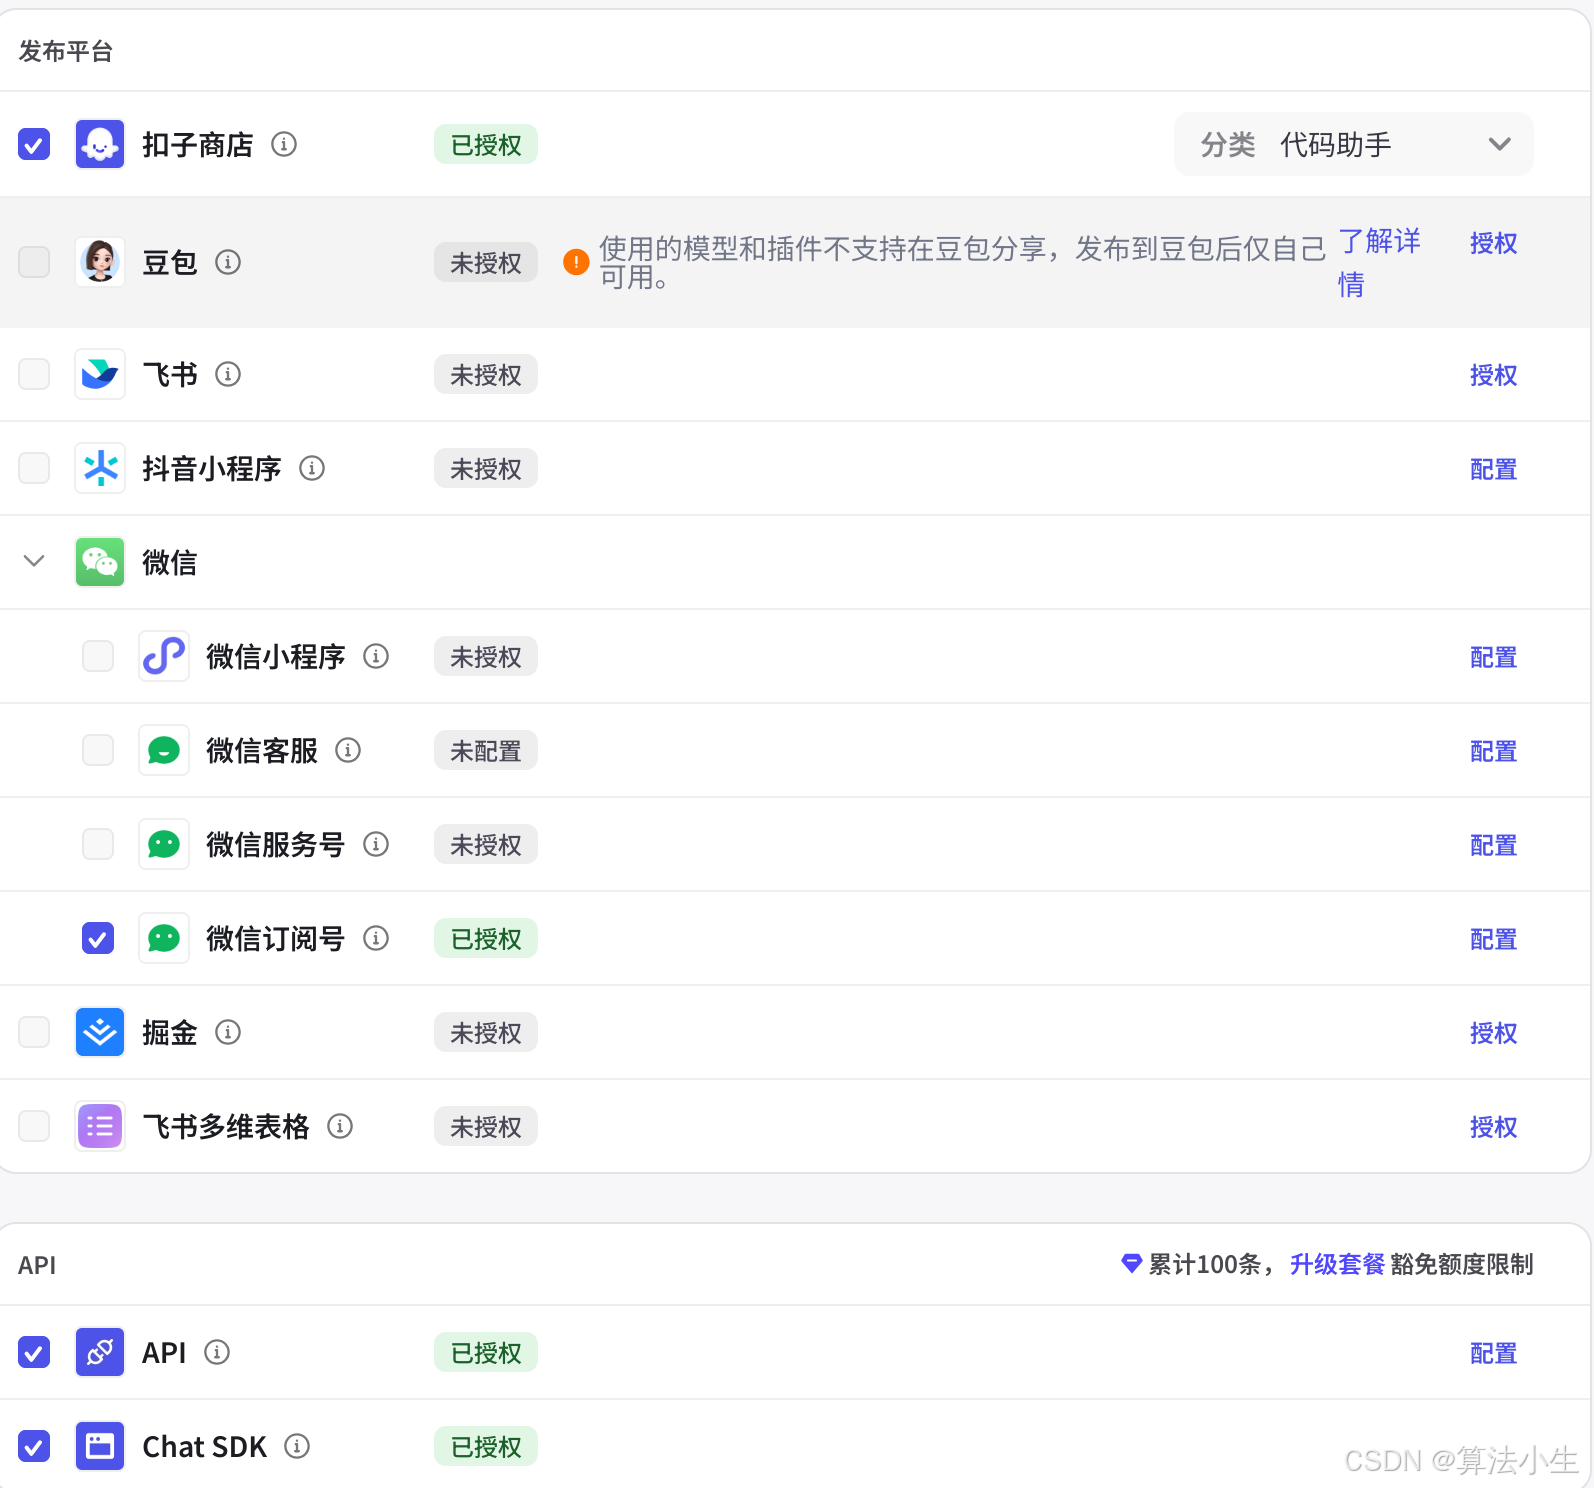Click 配置 link for 微信小程序

pos(1493,657)
